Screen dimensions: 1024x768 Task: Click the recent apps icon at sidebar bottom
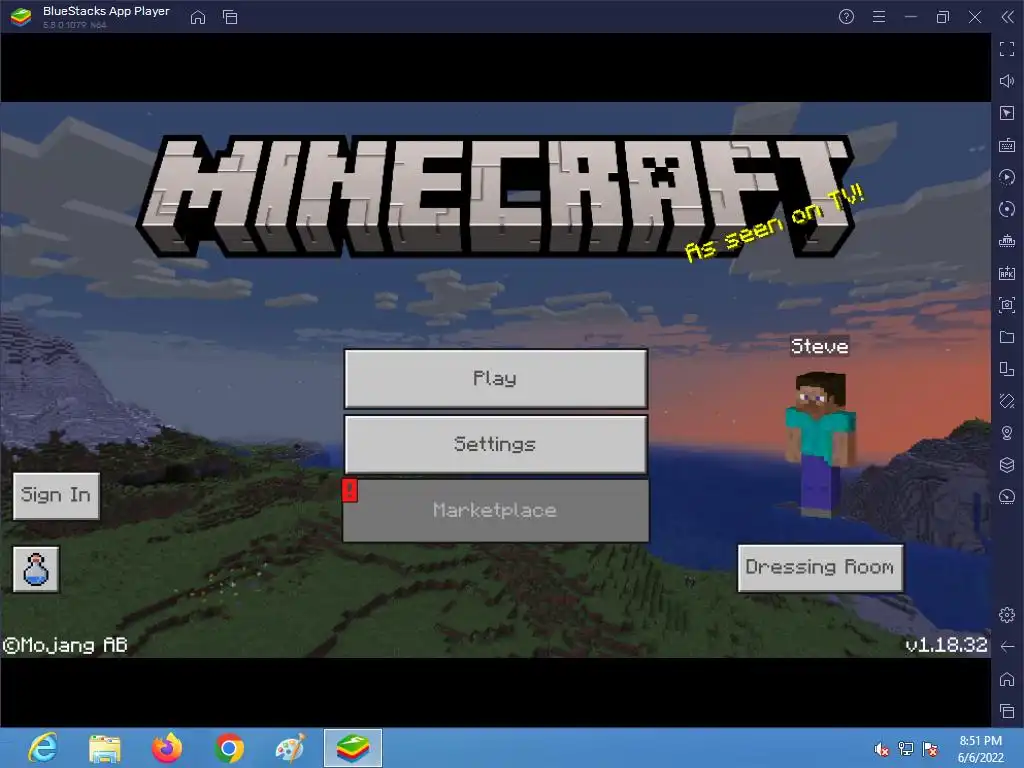click(1007, 711)
